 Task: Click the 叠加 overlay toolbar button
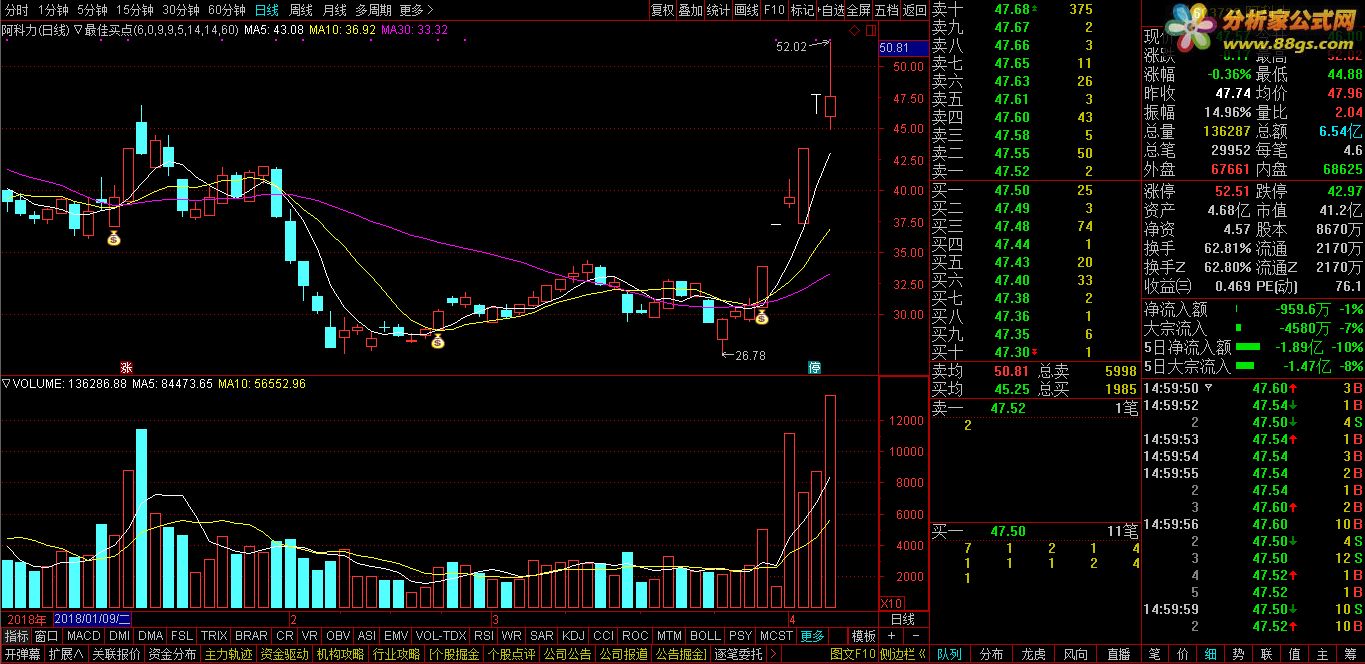point(690,10)
